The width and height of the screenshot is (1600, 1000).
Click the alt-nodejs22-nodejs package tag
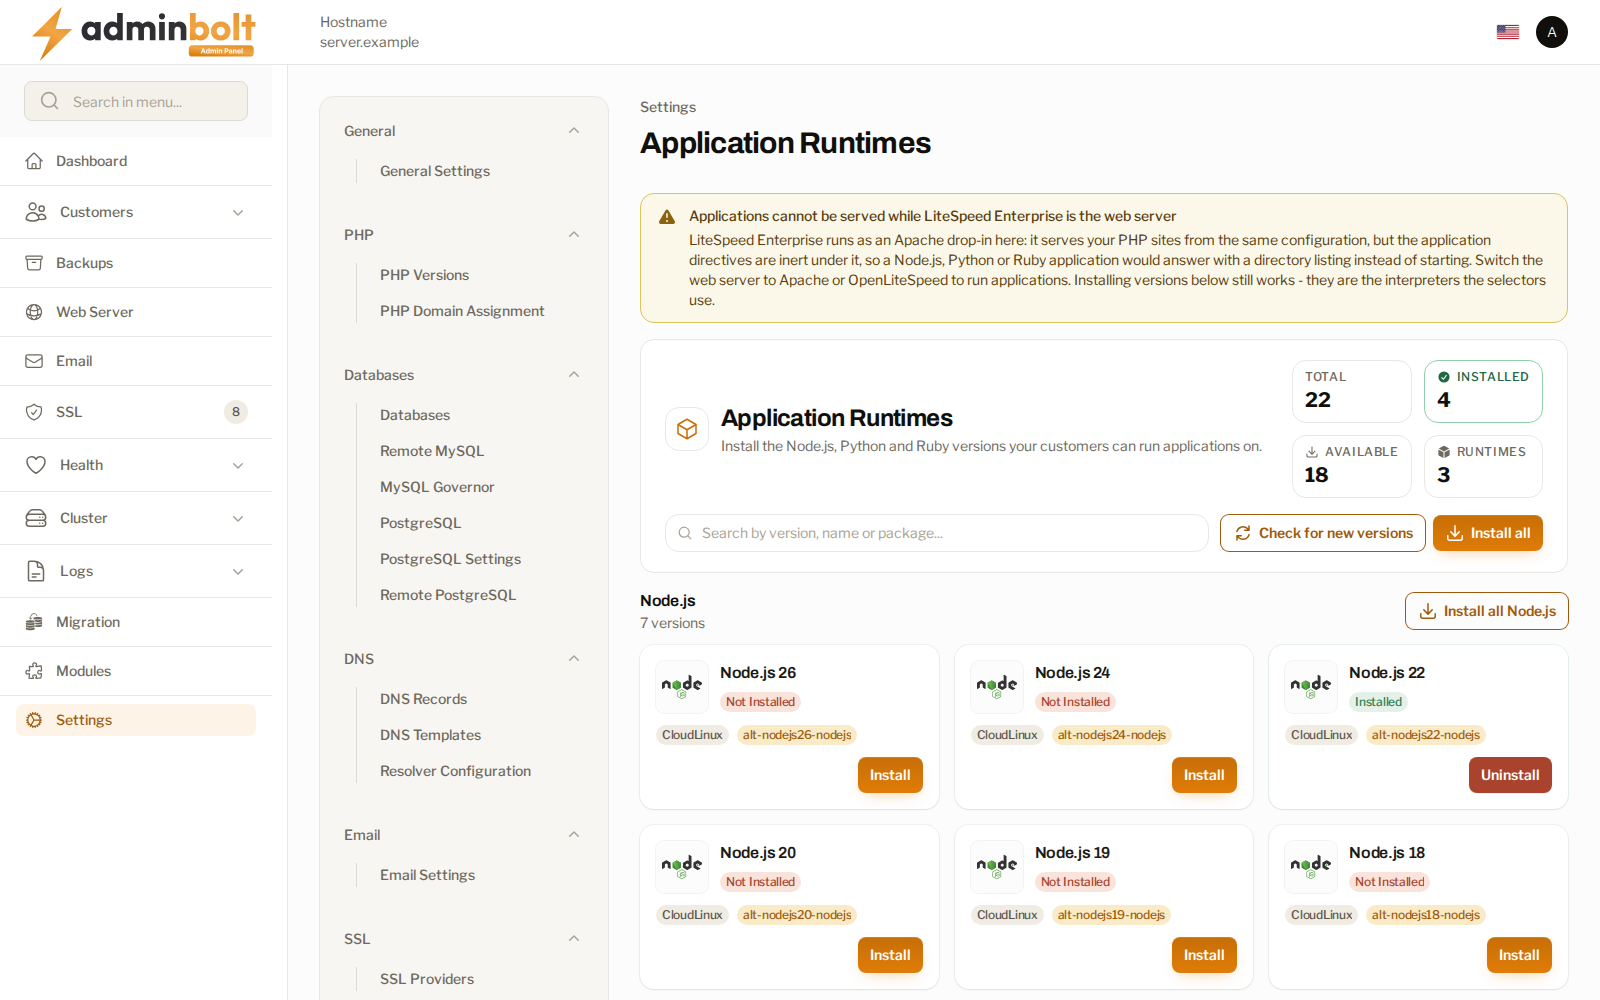1426,735
